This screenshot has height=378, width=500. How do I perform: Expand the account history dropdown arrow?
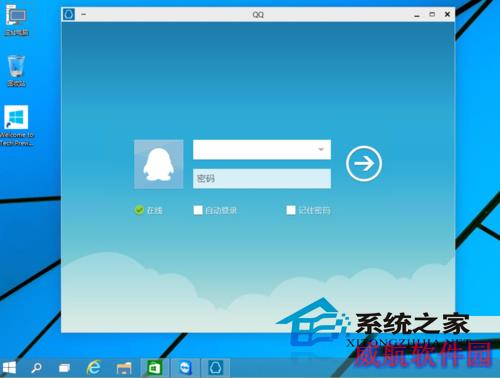321,149
